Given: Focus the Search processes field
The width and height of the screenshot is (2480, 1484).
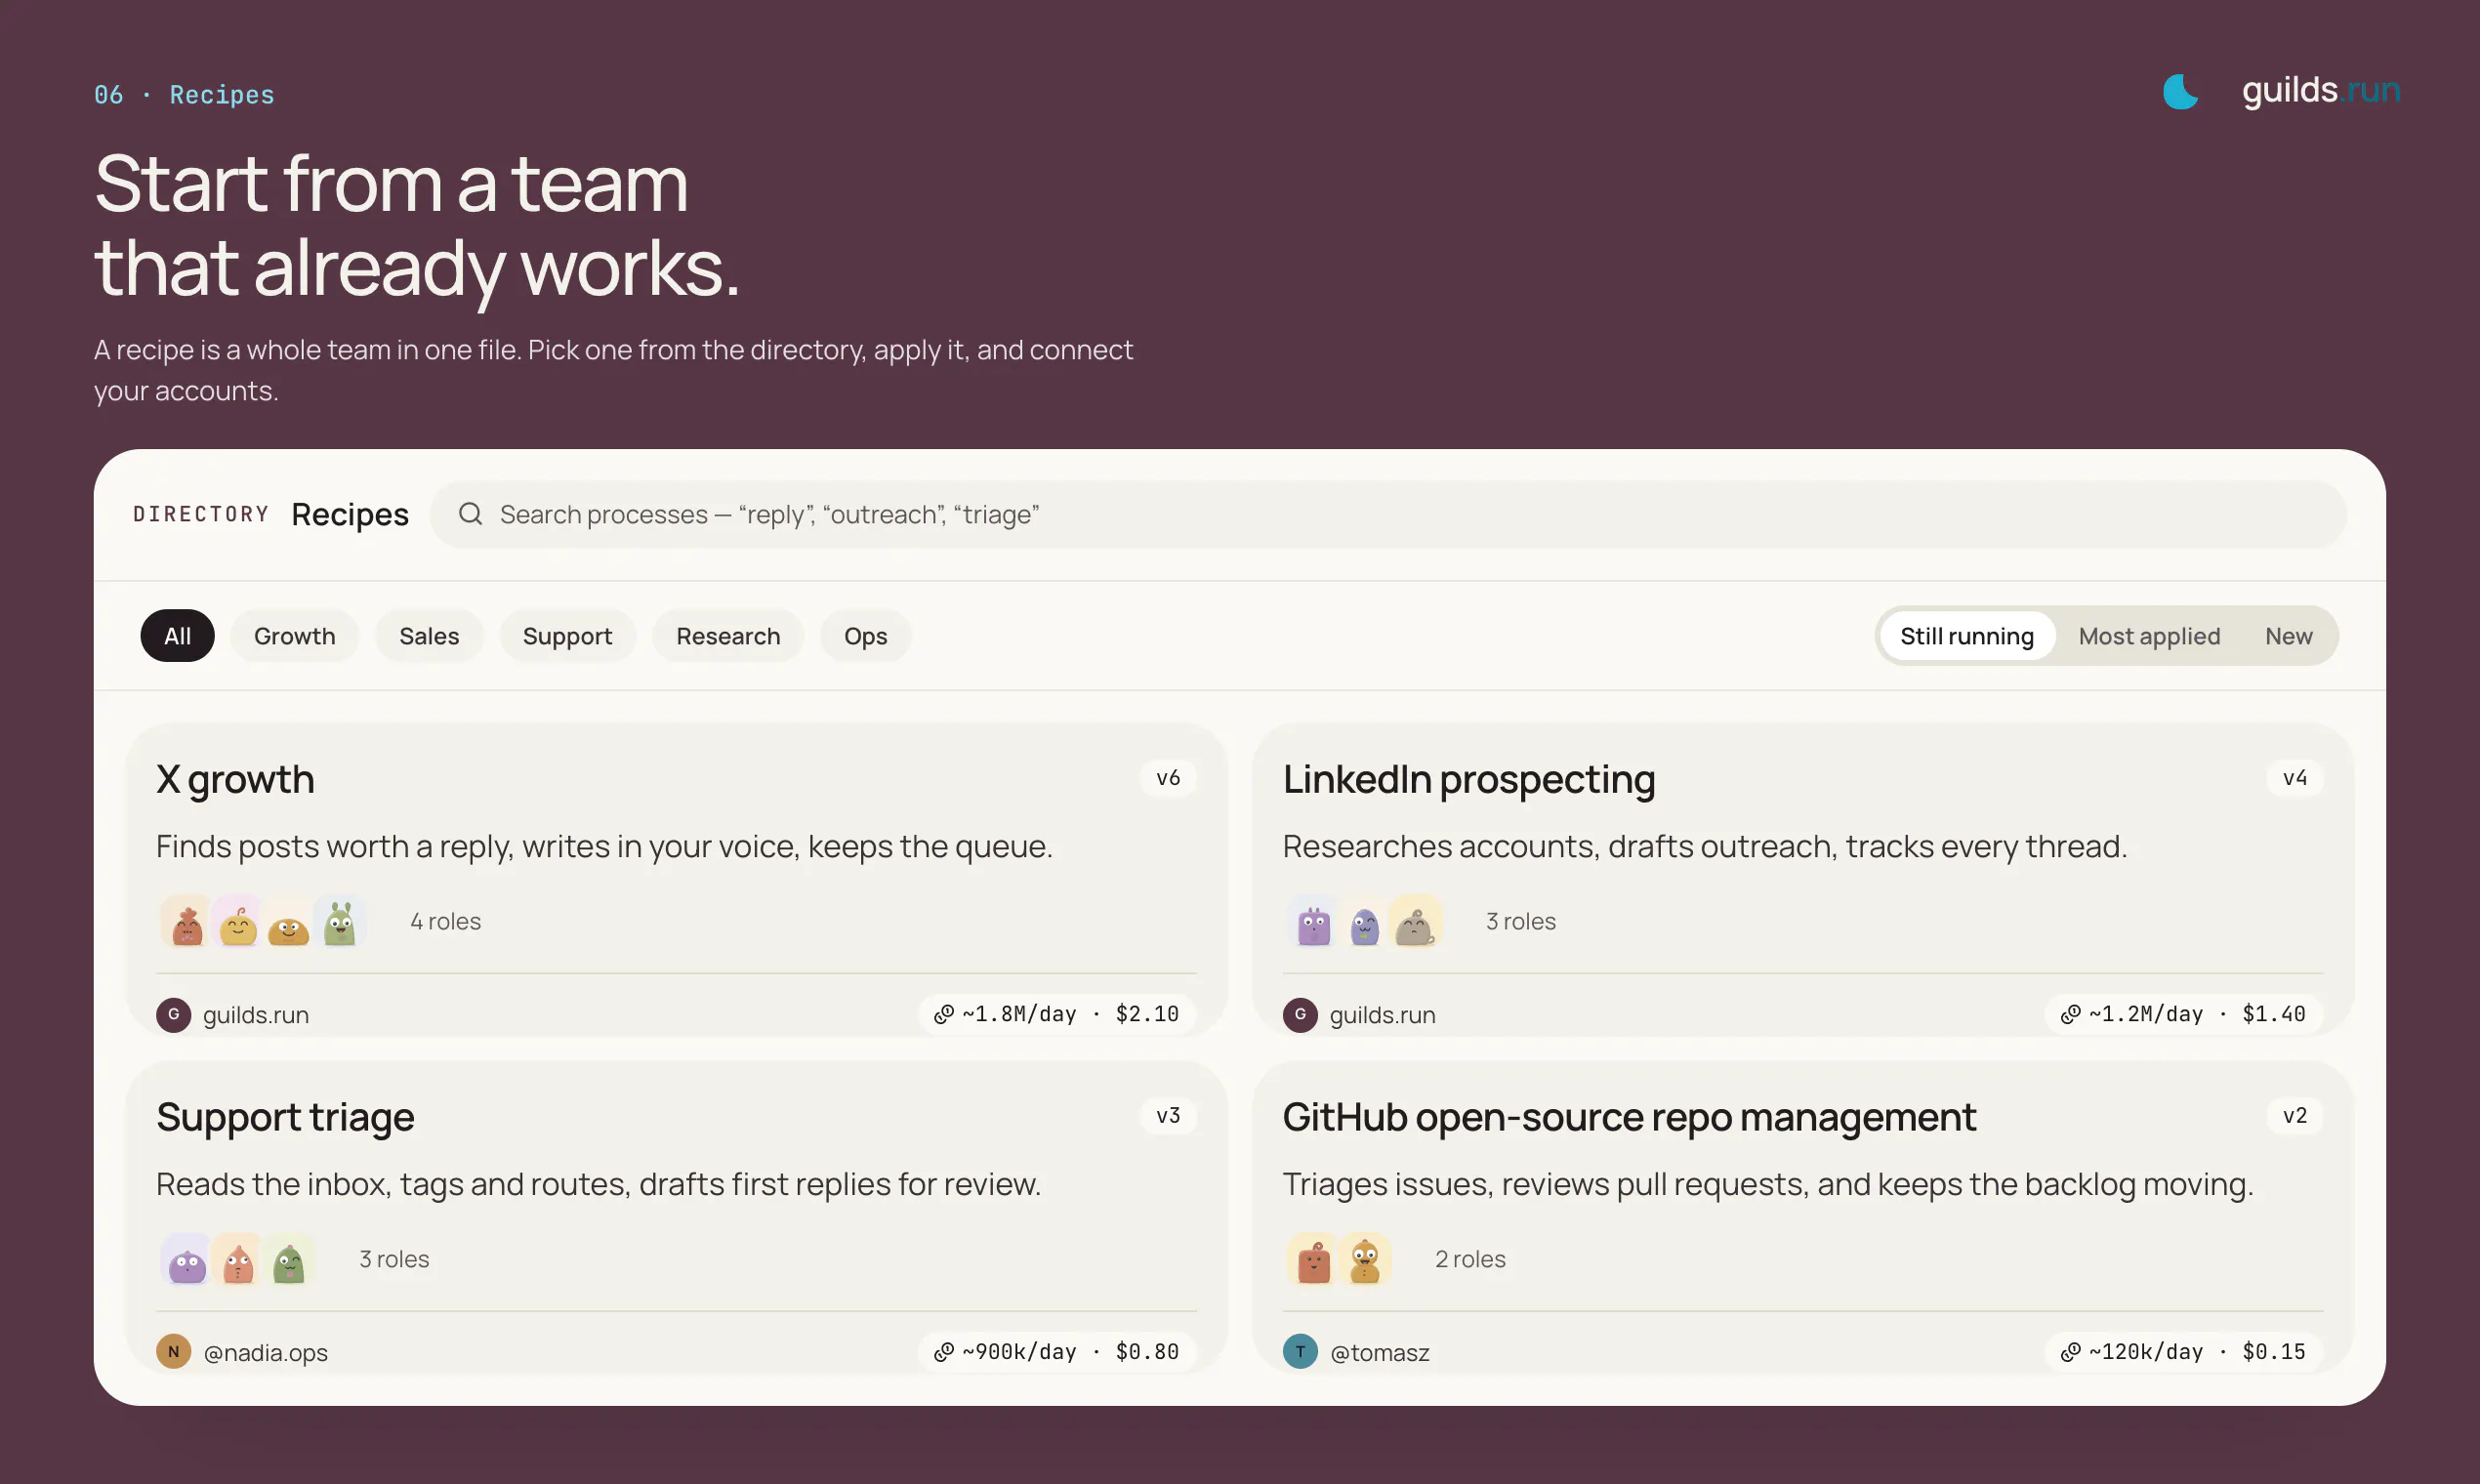Looking at the screenshot, I should click(1388, 514).
